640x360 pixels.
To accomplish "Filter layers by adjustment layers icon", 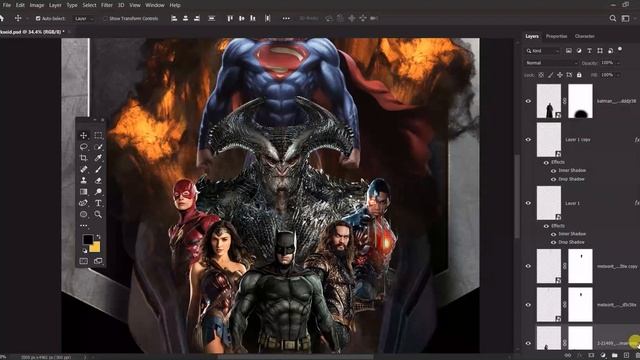I will pyautogui.click(x=579, y=51).
